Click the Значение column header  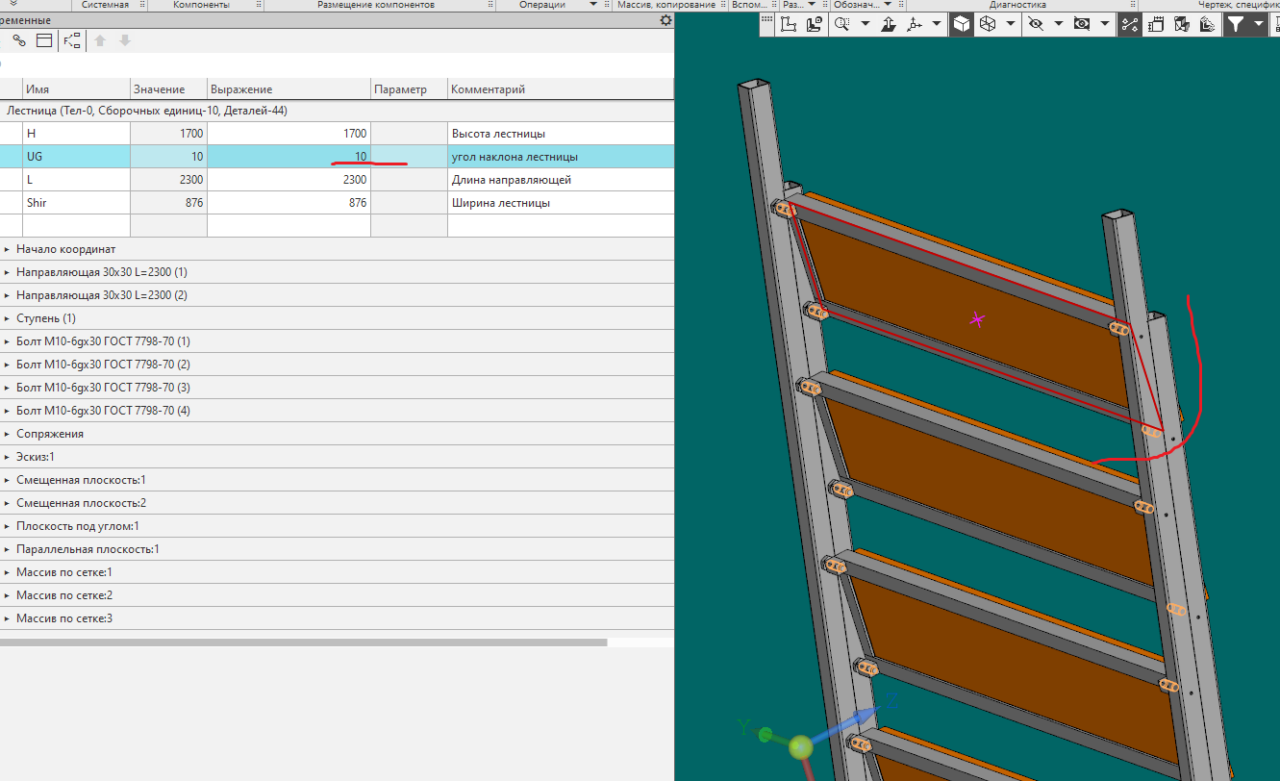pos(169,90)
